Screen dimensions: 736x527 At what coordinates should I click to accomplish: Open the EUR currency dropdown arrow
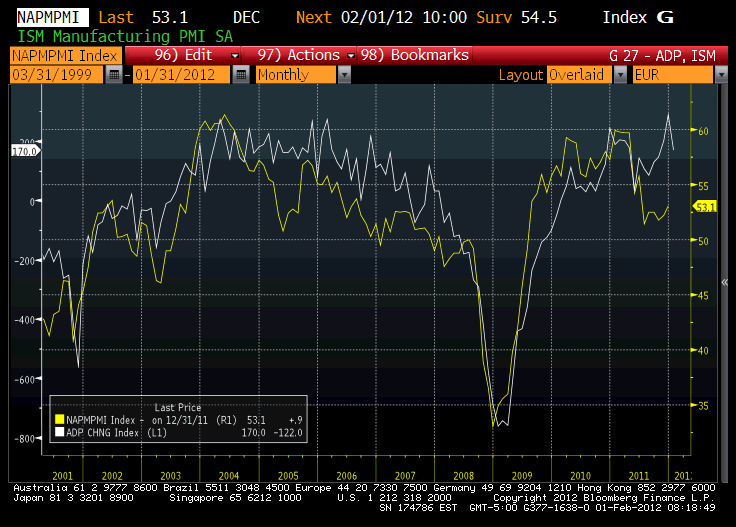tap(721, 75)
